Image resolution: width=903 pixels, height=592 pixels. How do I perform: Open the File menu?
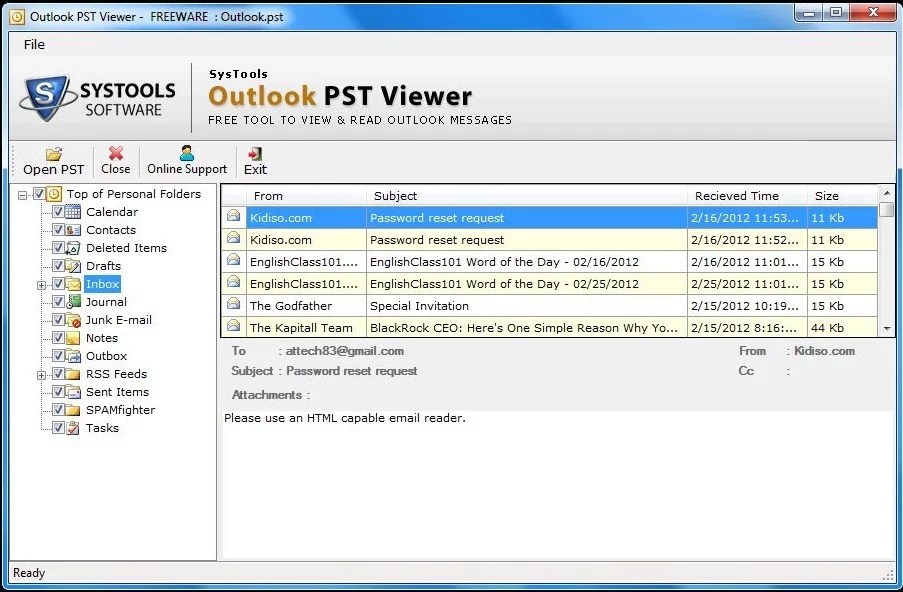coord(34,44)
